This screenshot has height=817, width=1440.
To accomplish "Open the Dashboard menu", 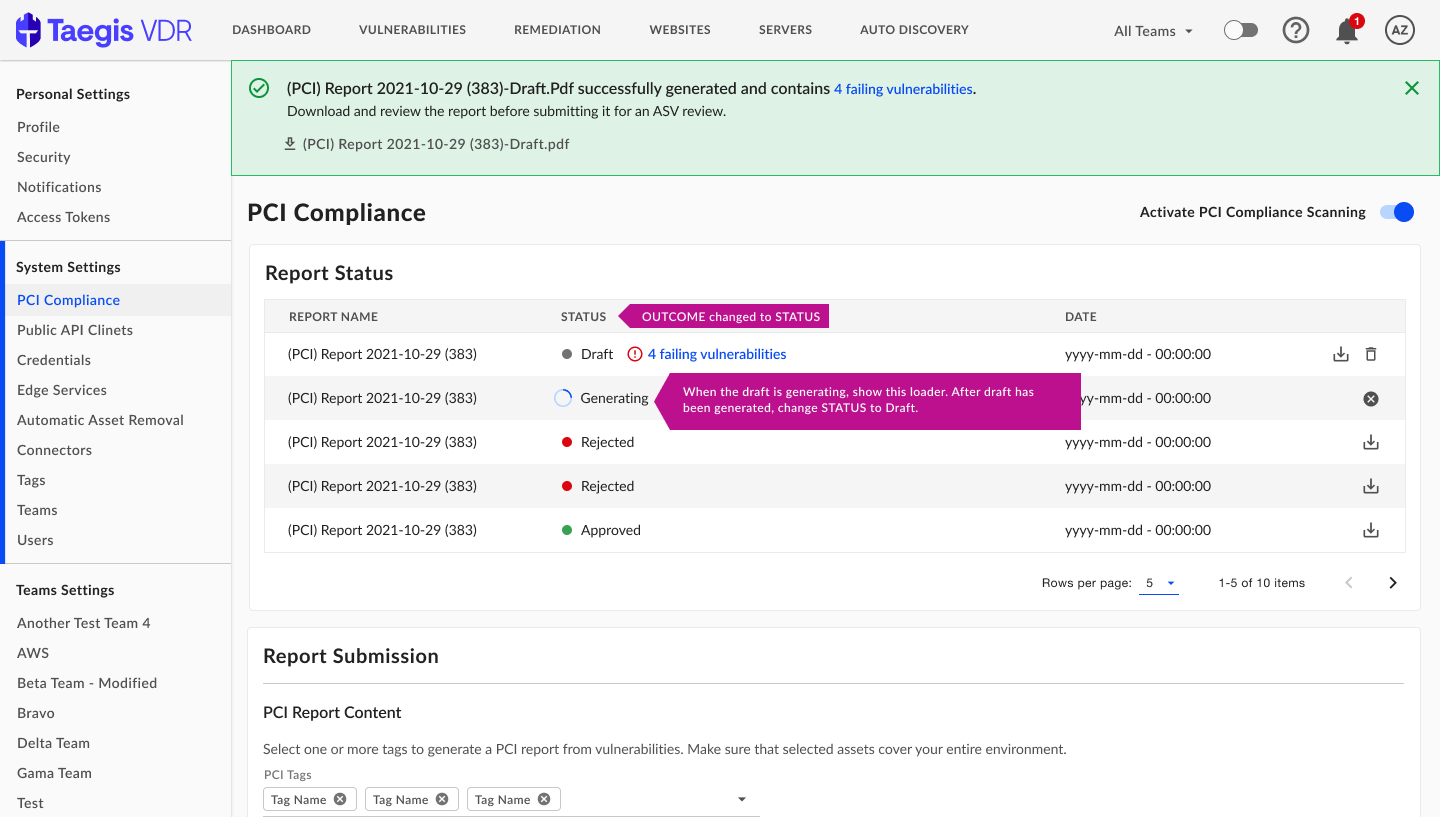I will pyautogui.click(x=271, y=30).
